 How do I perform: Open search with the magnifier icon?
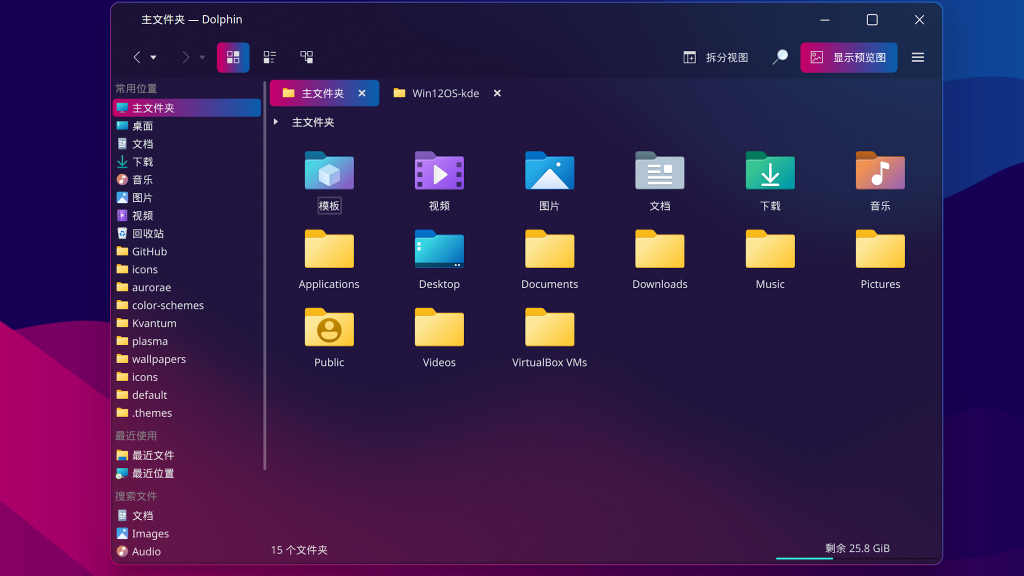coord(780,57)
